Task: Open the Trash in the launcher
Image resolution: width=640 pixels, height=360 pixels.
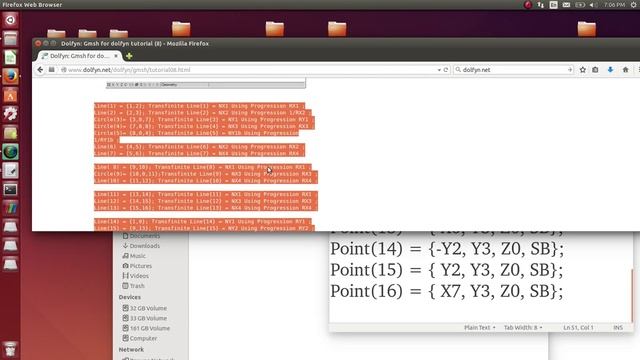Action: 10,349
